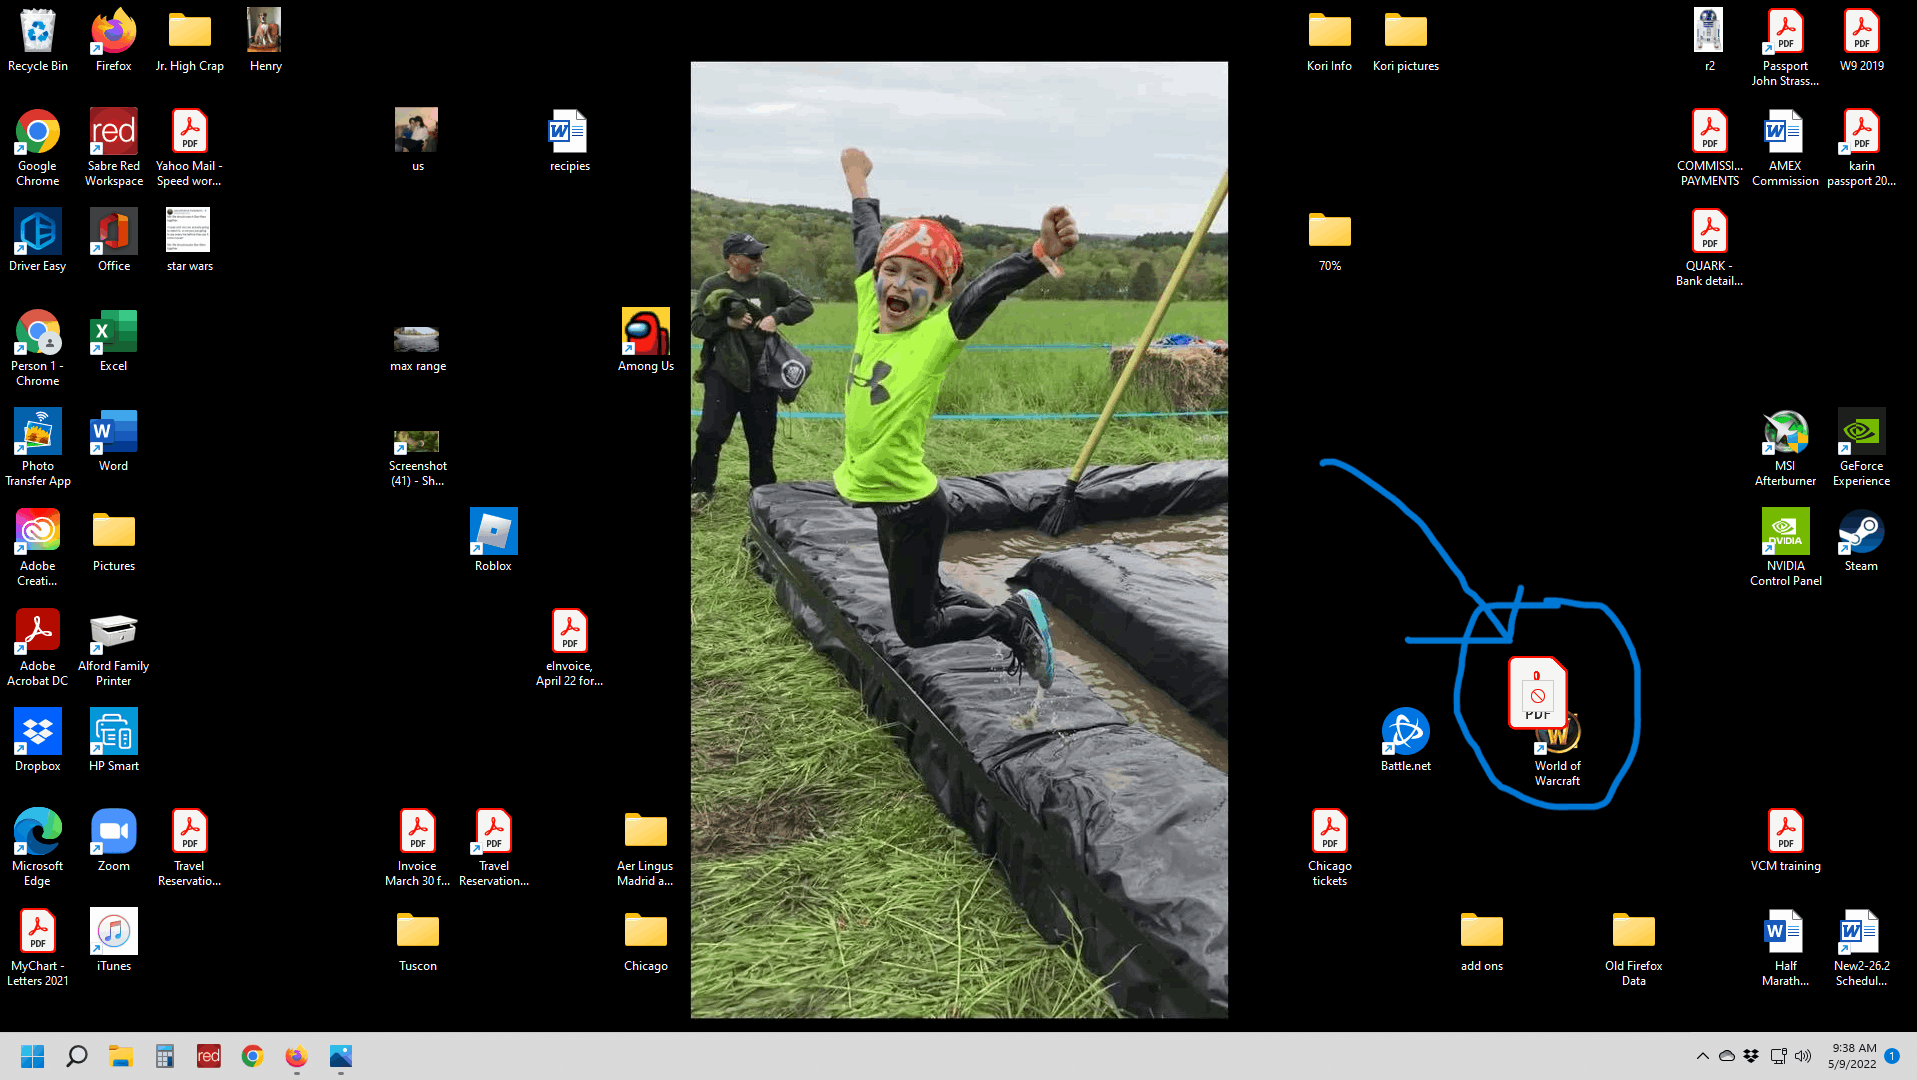Image resolution: width=1917 pixels, height=1080 pixels.
Task: Launch Among Us game shortcut
Action: click(646, 340)
